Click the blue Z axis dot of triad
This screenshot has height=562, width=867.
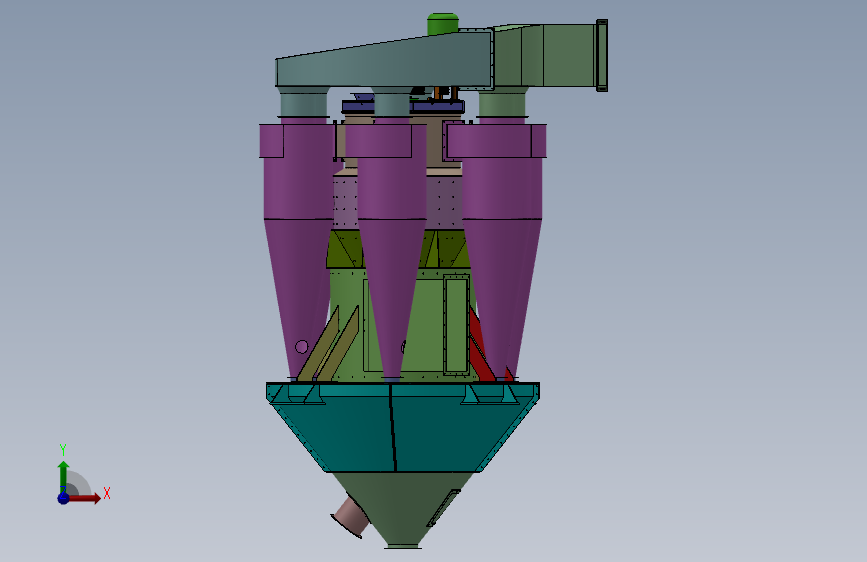tap(64, 498)
